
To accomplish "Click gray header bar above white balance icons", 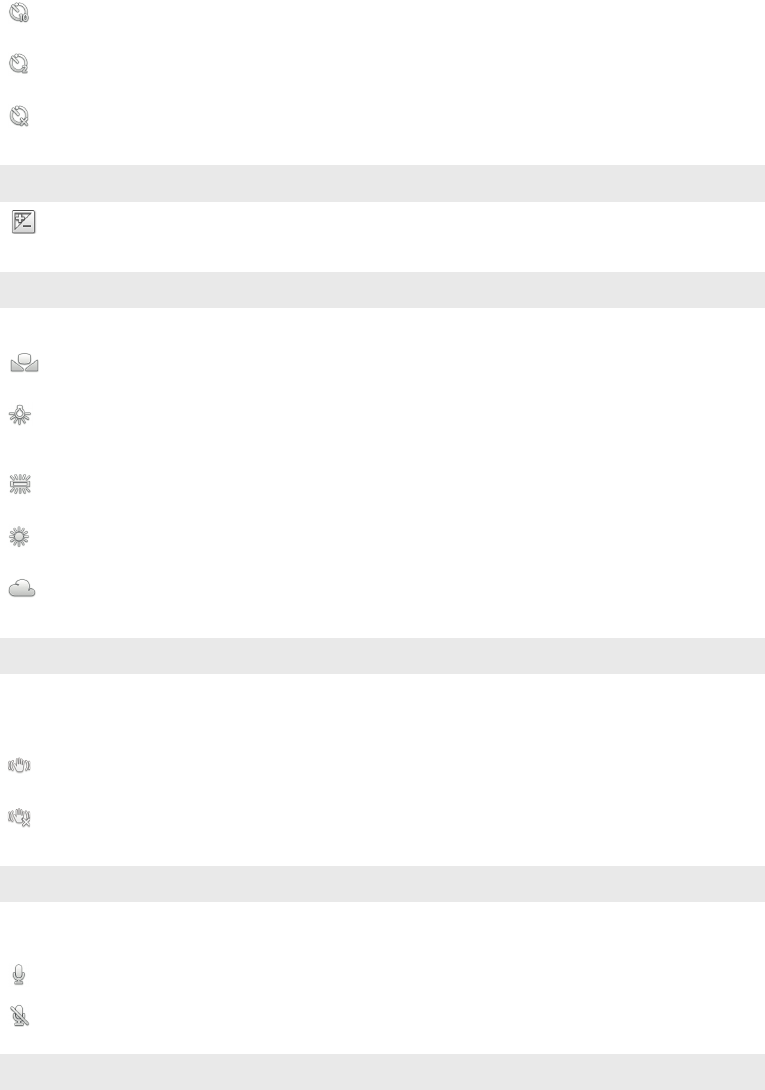I will [x=382, y=290].
